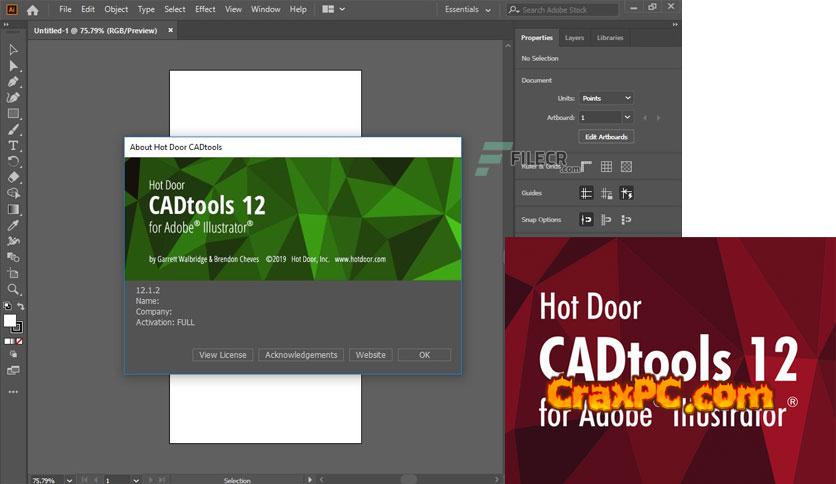Select the Rectangle tool
The image size is (836, 484).
[x=13, y=114]
